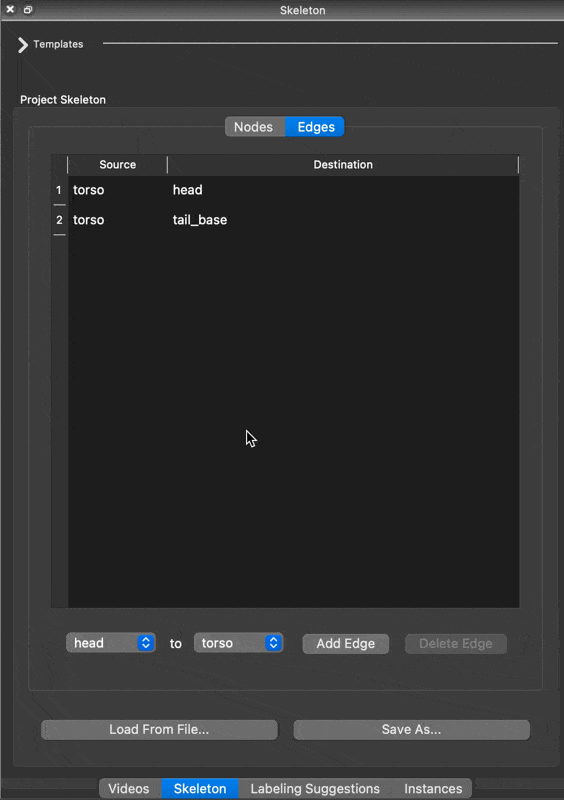564x800 pixels.
Task: Expand the Templates section chevron
Action: pos(22,45)
